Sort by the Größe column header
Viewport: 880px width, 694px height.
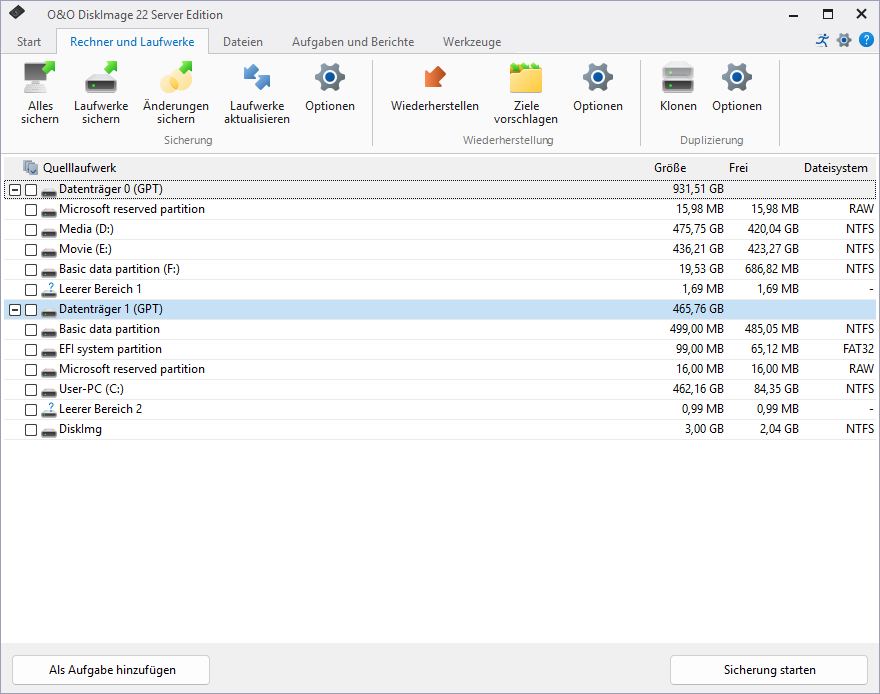coord(669,168)
